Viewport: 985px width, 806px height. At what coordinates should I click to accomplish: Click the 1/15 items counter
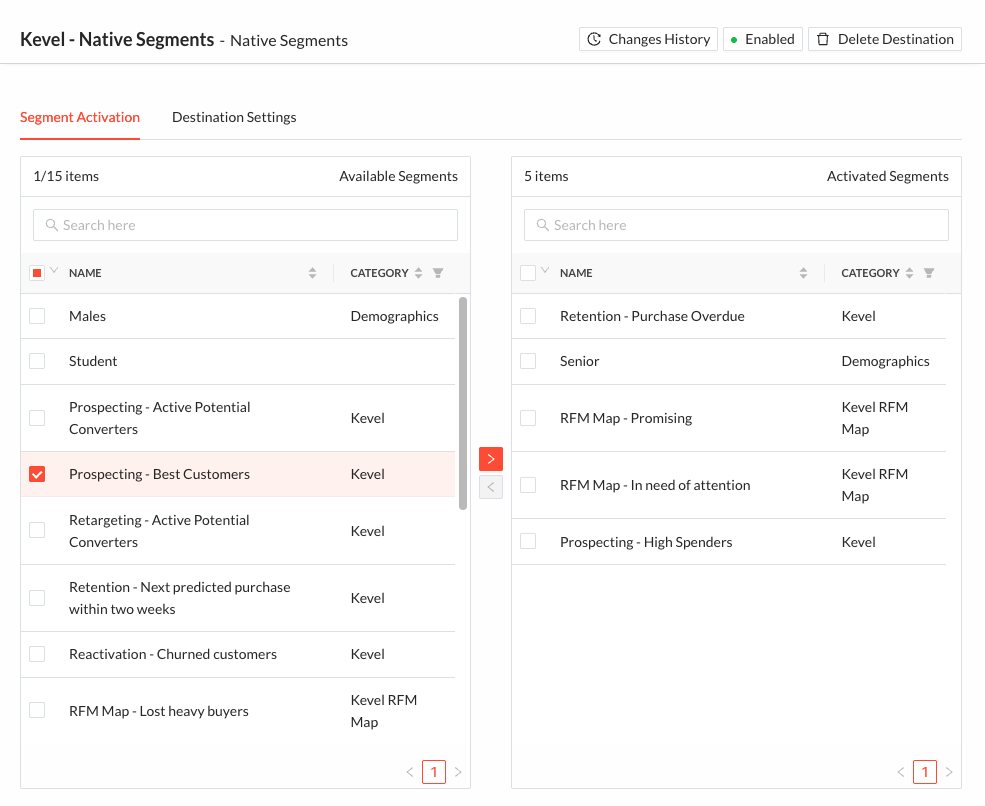click(x=66, y=177)
